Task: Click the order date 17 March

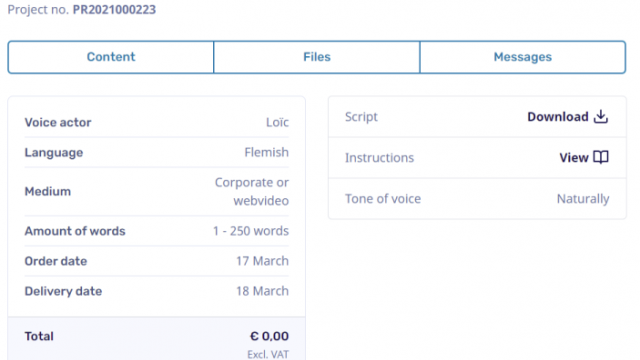Action: click(x=262, y=261)
